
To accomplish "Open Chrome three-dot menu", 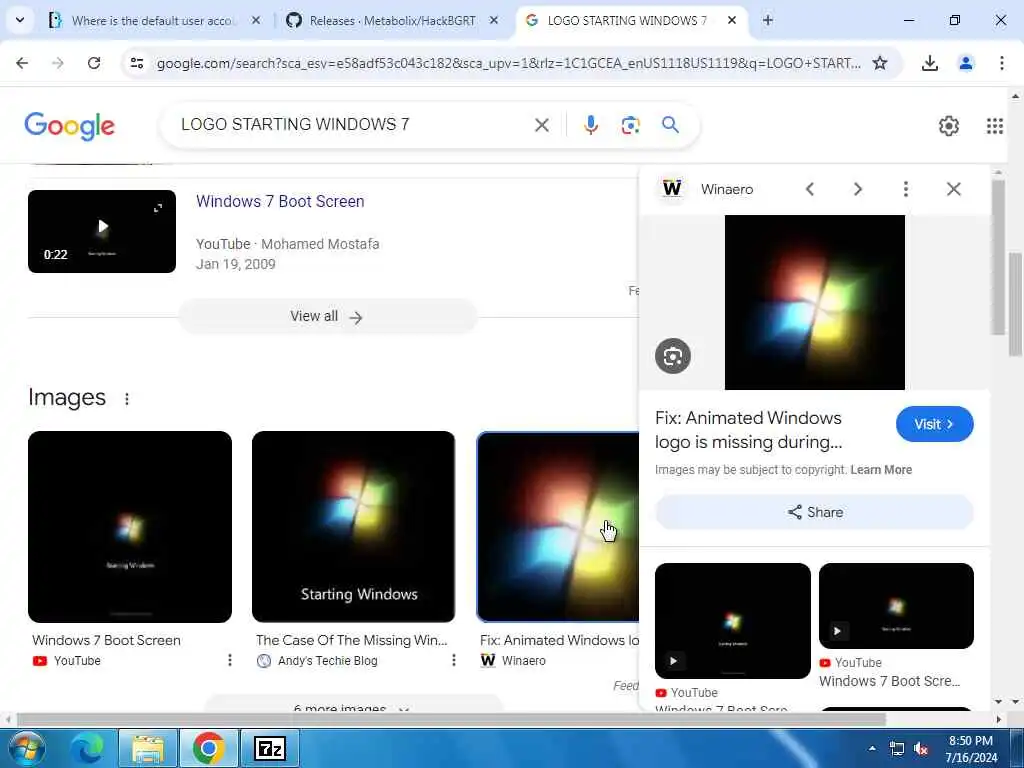I will coord(1001,63).
